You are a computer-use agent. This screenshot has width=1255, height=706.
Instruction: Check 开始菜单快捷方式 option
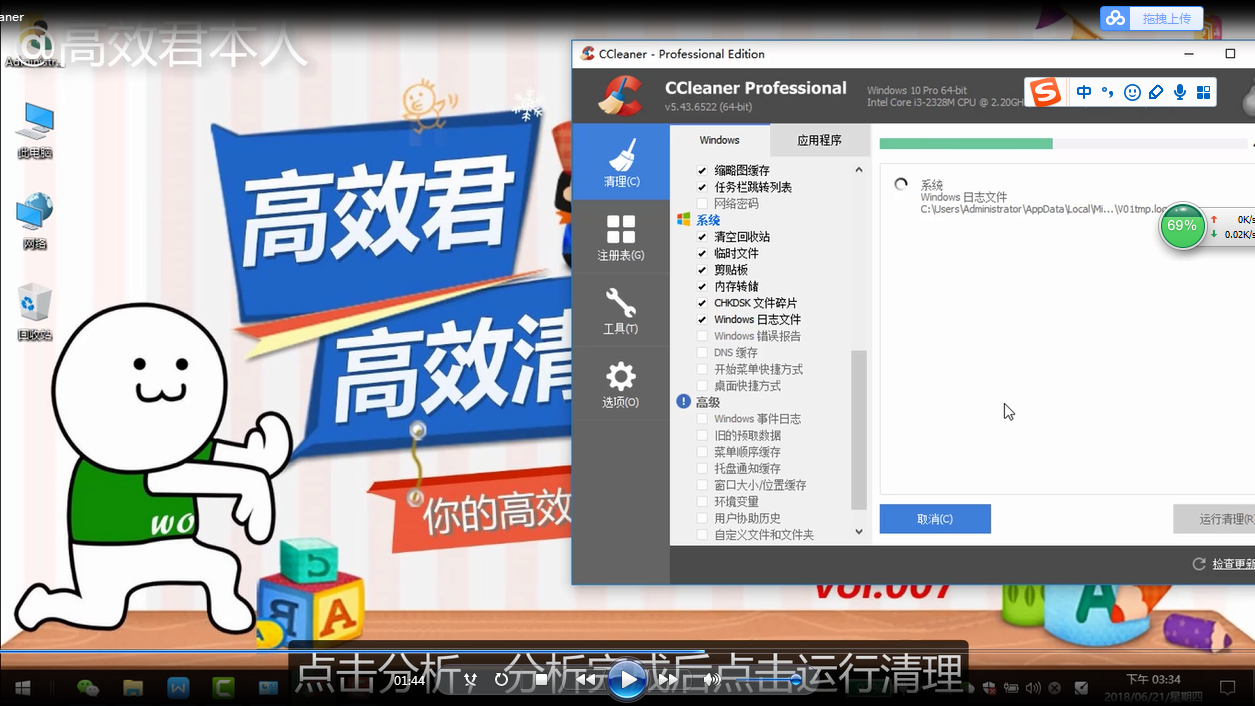[x=702, y=369]
